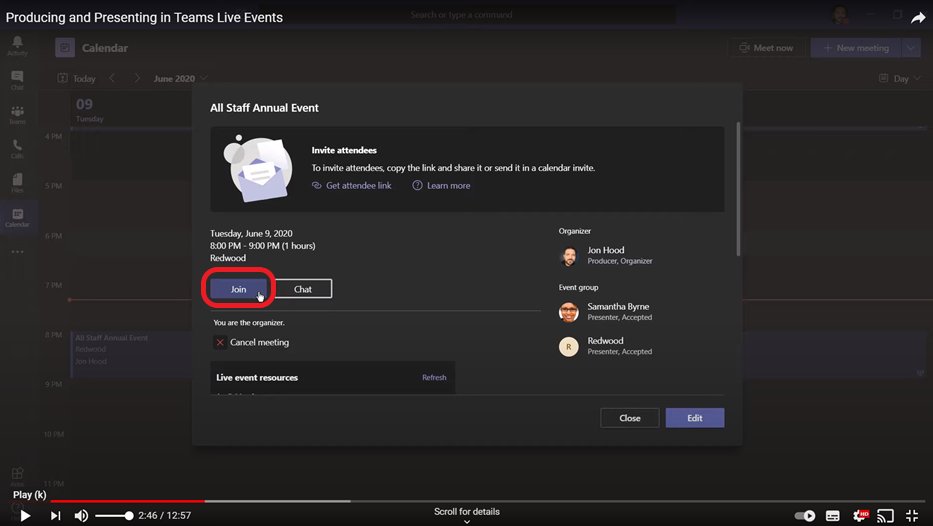Open the Day view dropdown
Viewport: 933px width, 526px height.
tap(900, 79)
